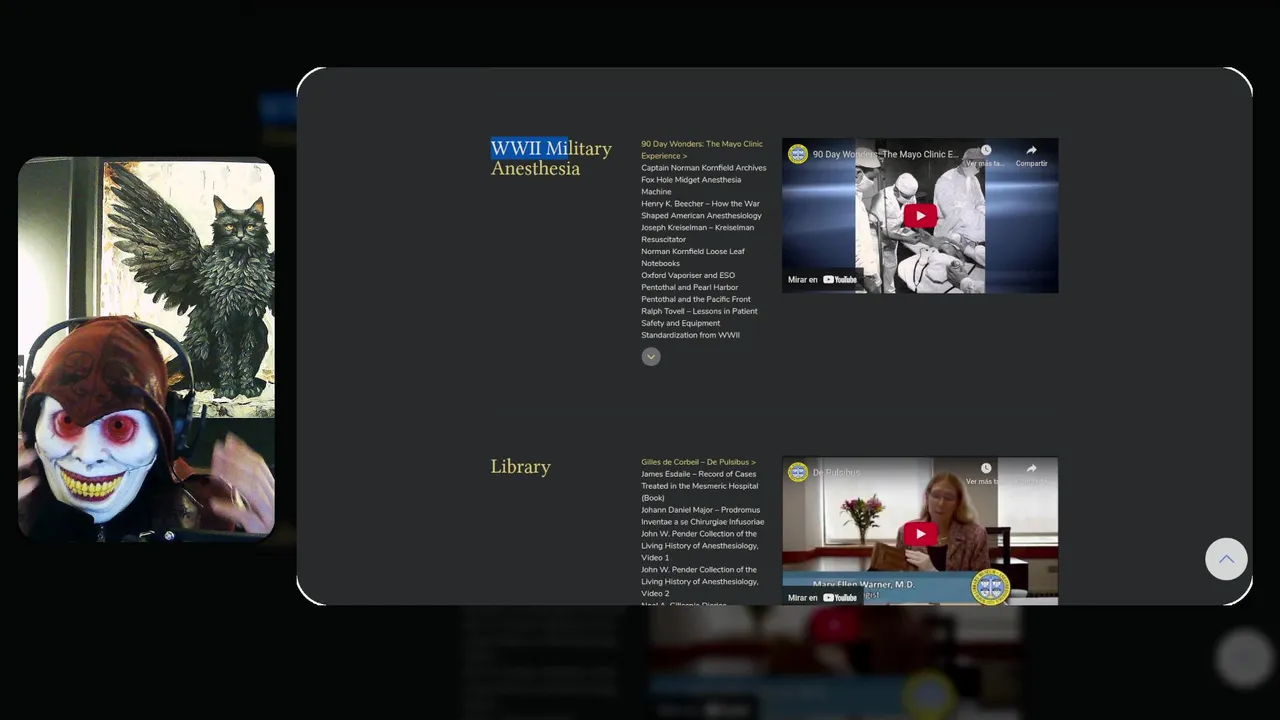1280x720 pixels.
Task: Open Oxford Vaporiser and ESO link
Action: point(688,276)
